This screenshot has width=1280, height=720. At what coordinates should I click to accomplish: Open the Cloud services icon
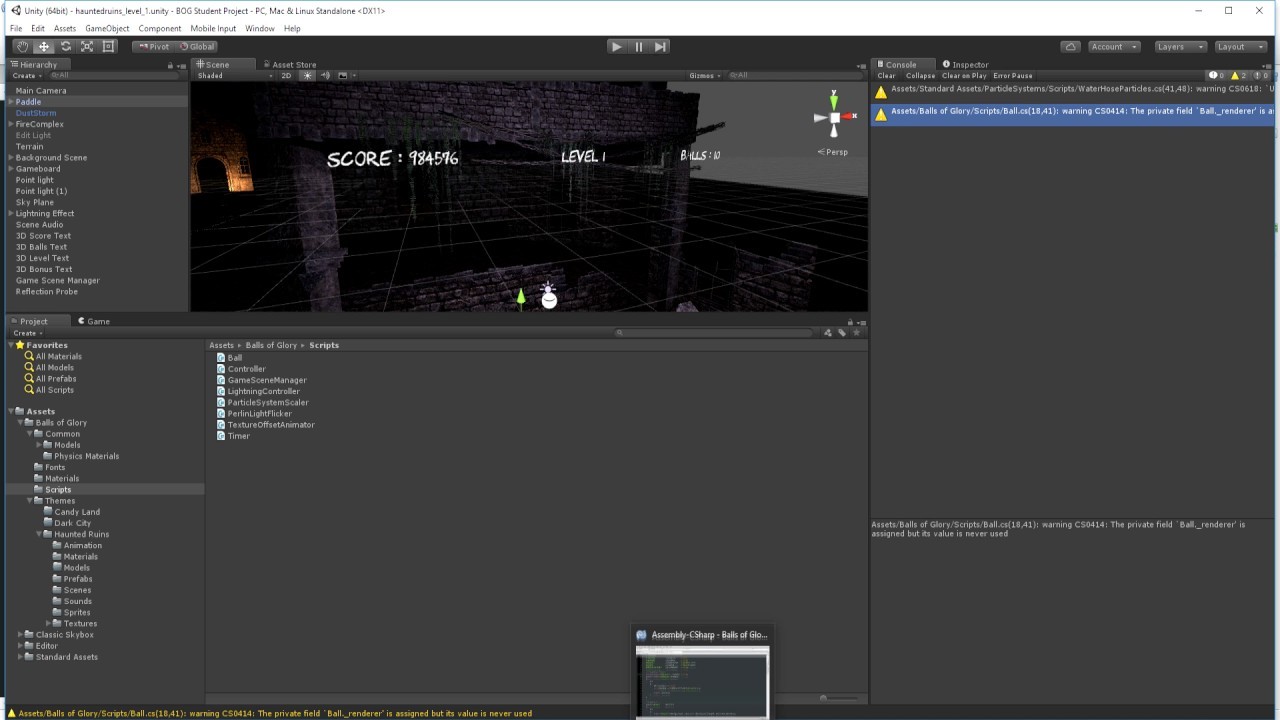[x=1071, y=46]
